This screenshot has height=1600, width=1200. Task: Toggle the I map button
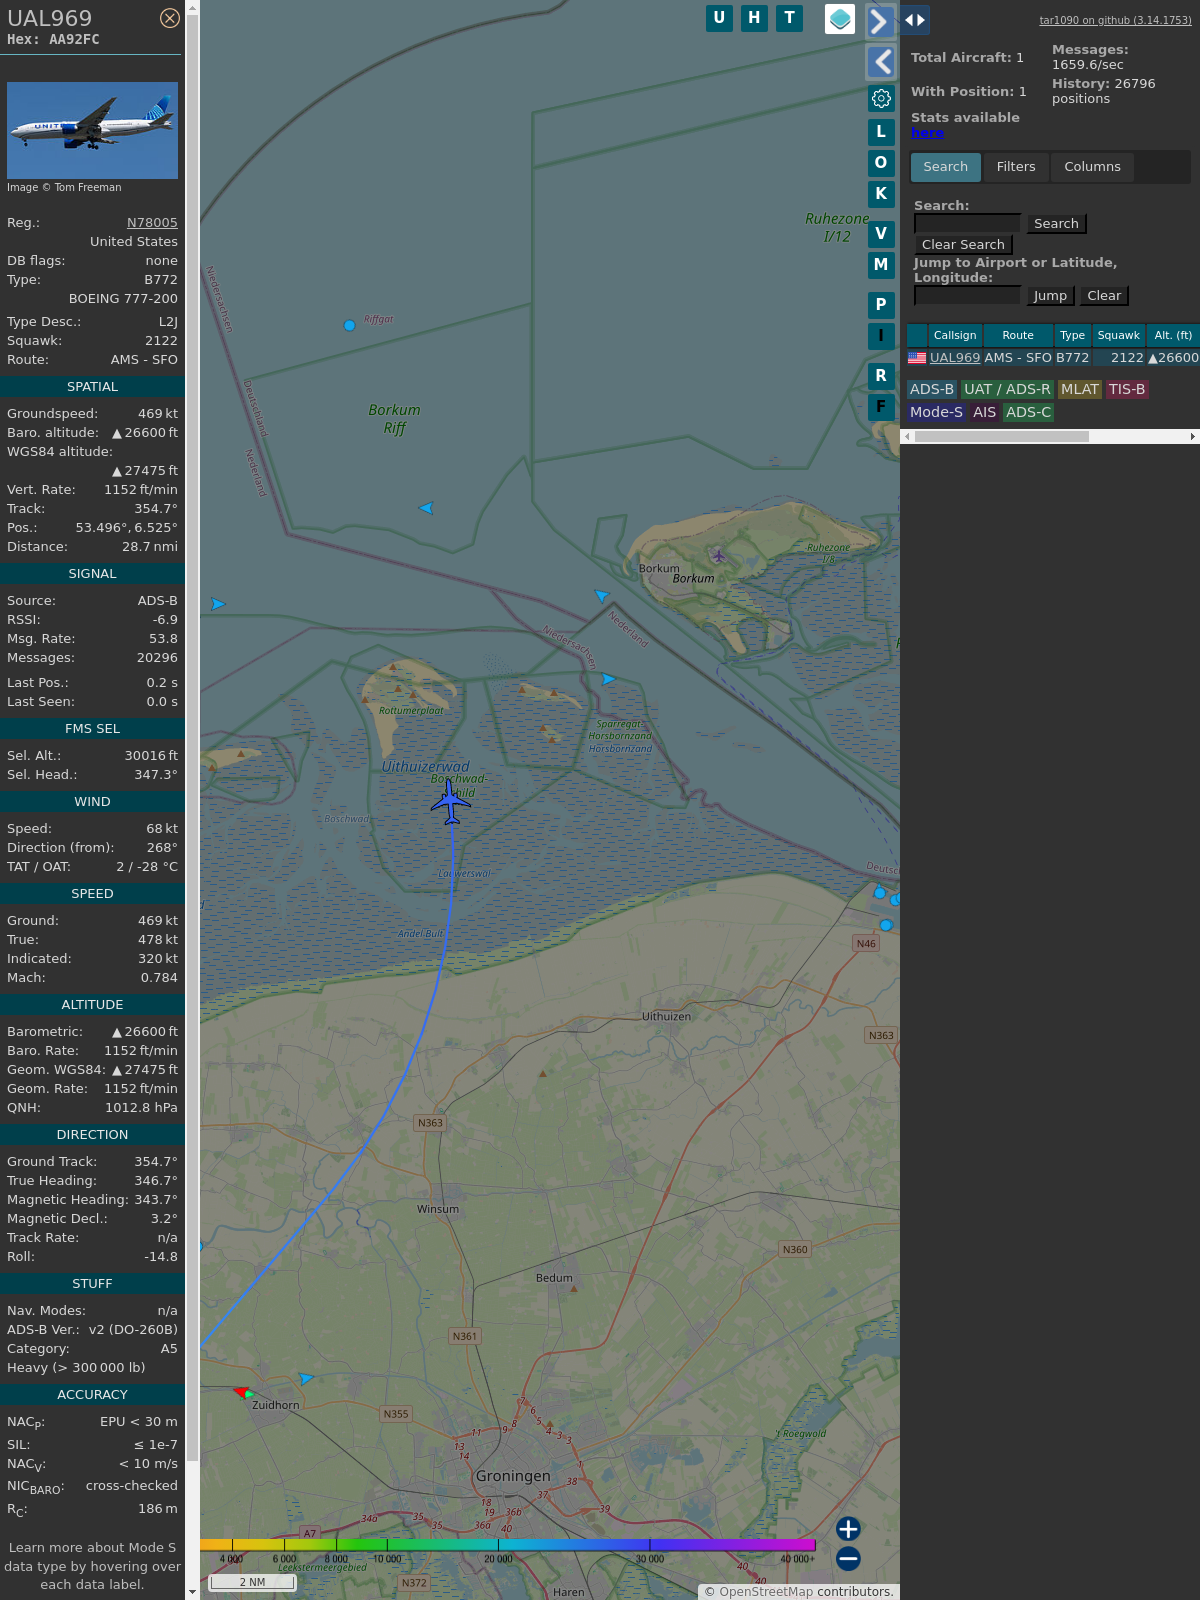click(x=881, y=336)
